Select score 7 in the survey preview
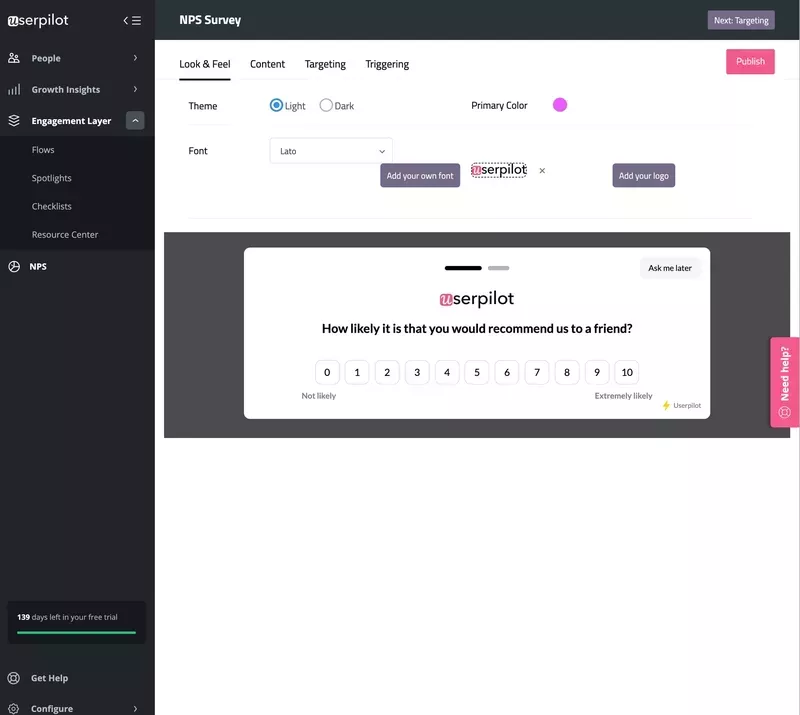The width and height of the screenshot is (800, 715). (537, 373)
